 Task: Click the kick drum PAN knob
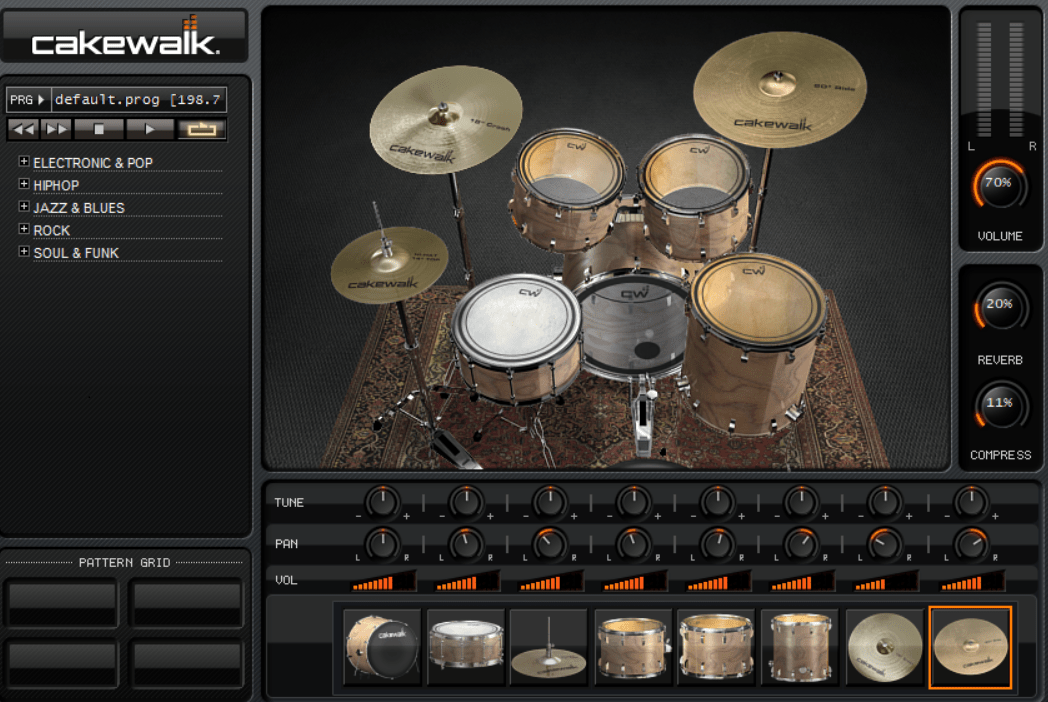(x=382, y=544)
